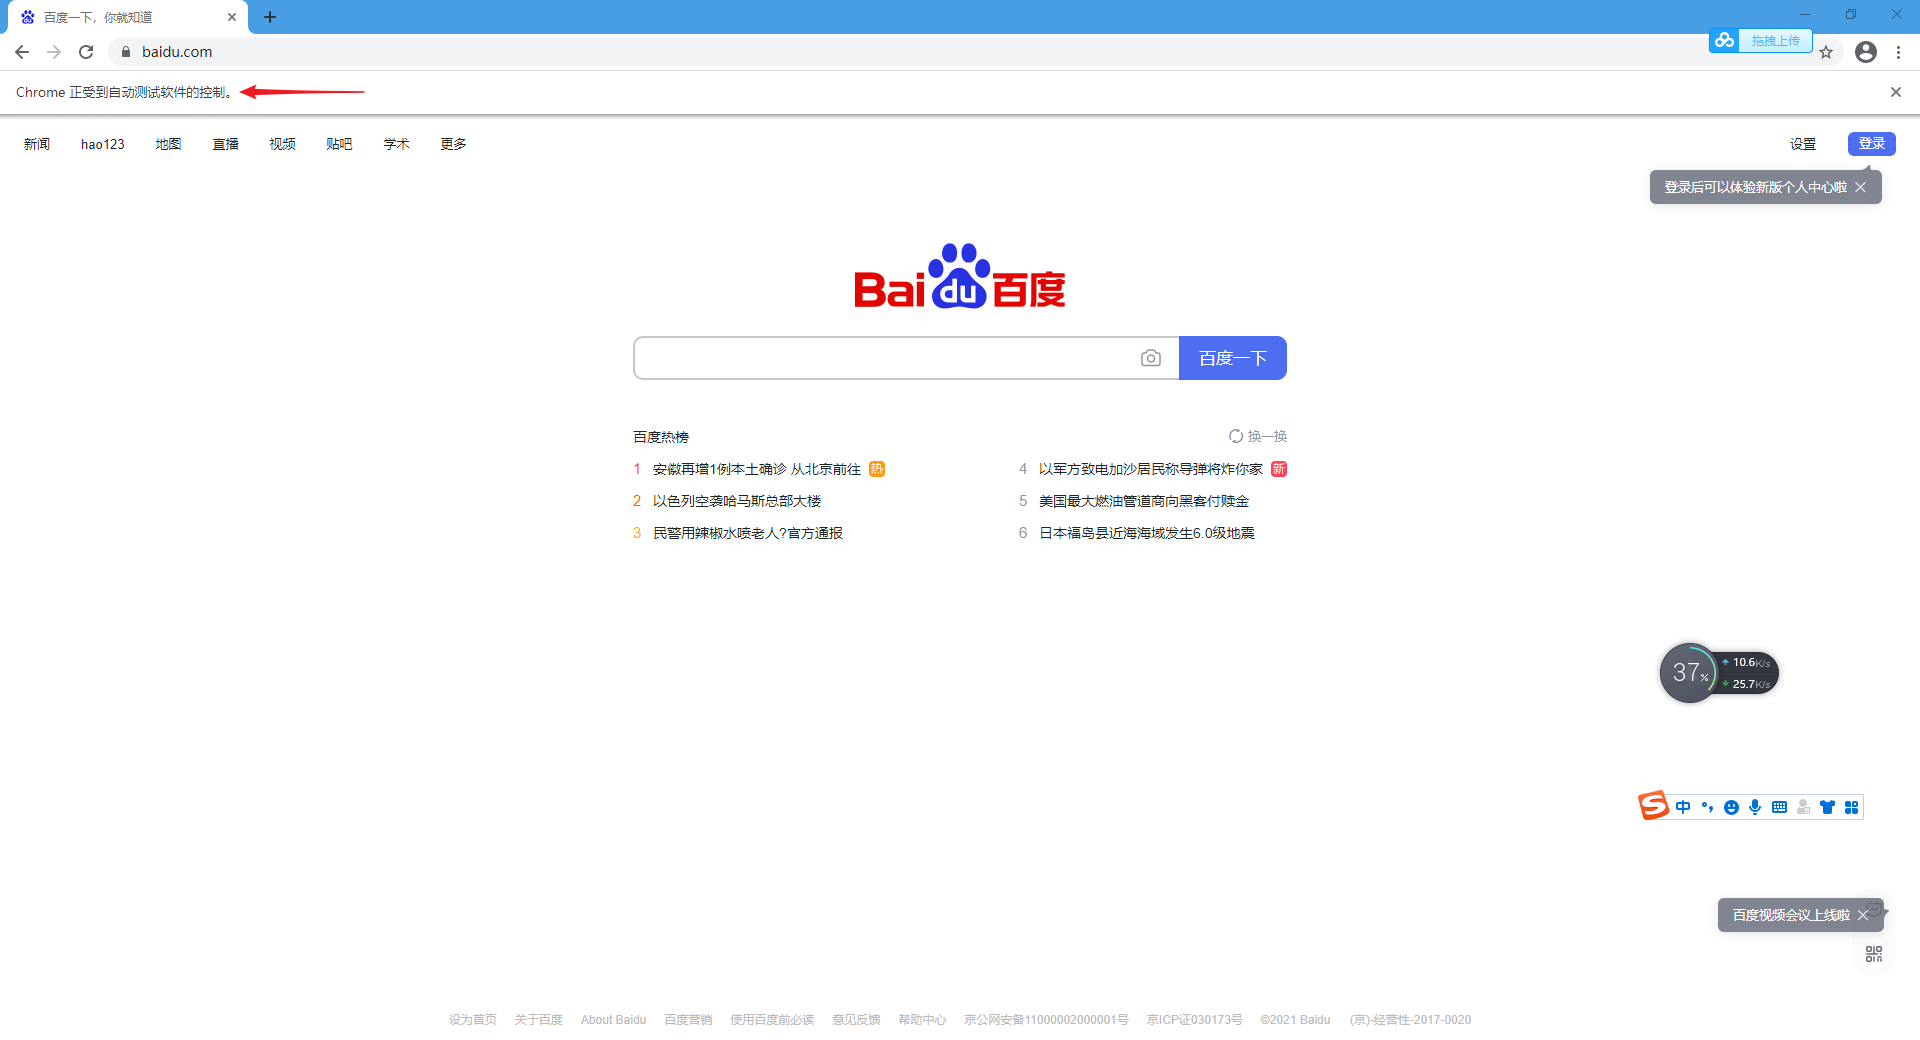Screen dimensions: 1920x1040
Task: Click 帮助中心 footer link
Action: coord(922,1020)
